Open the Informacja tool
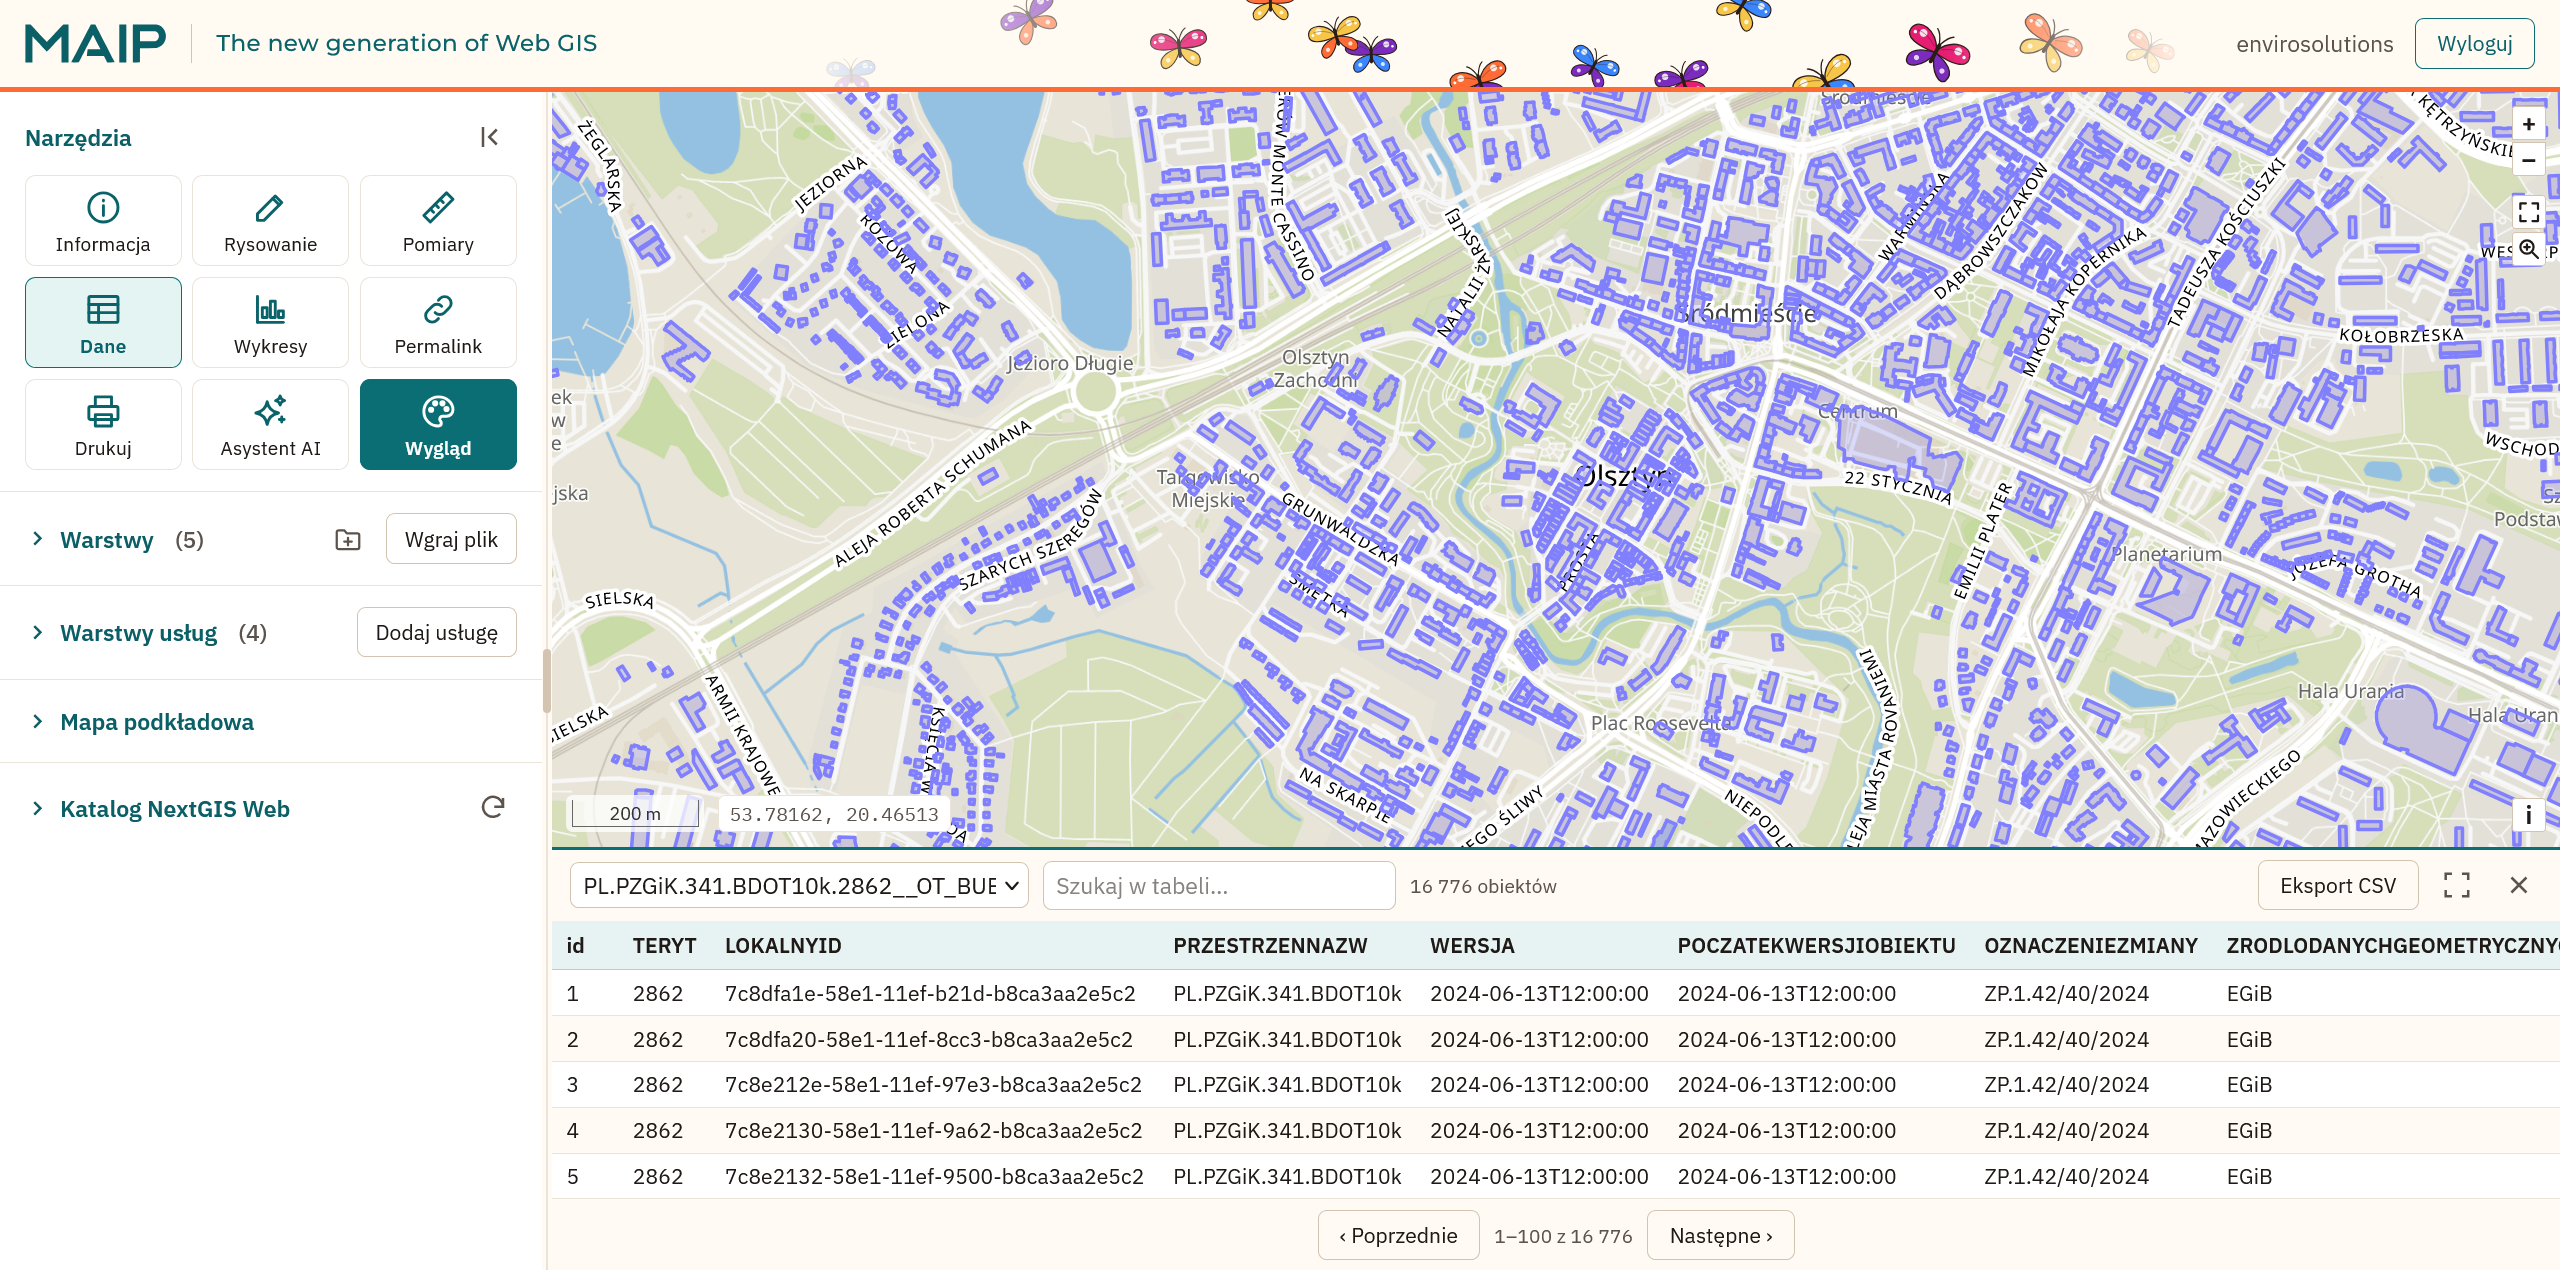Viewport: 2560px width, 1270px height. pyautogui.click(x=103, y=221)
